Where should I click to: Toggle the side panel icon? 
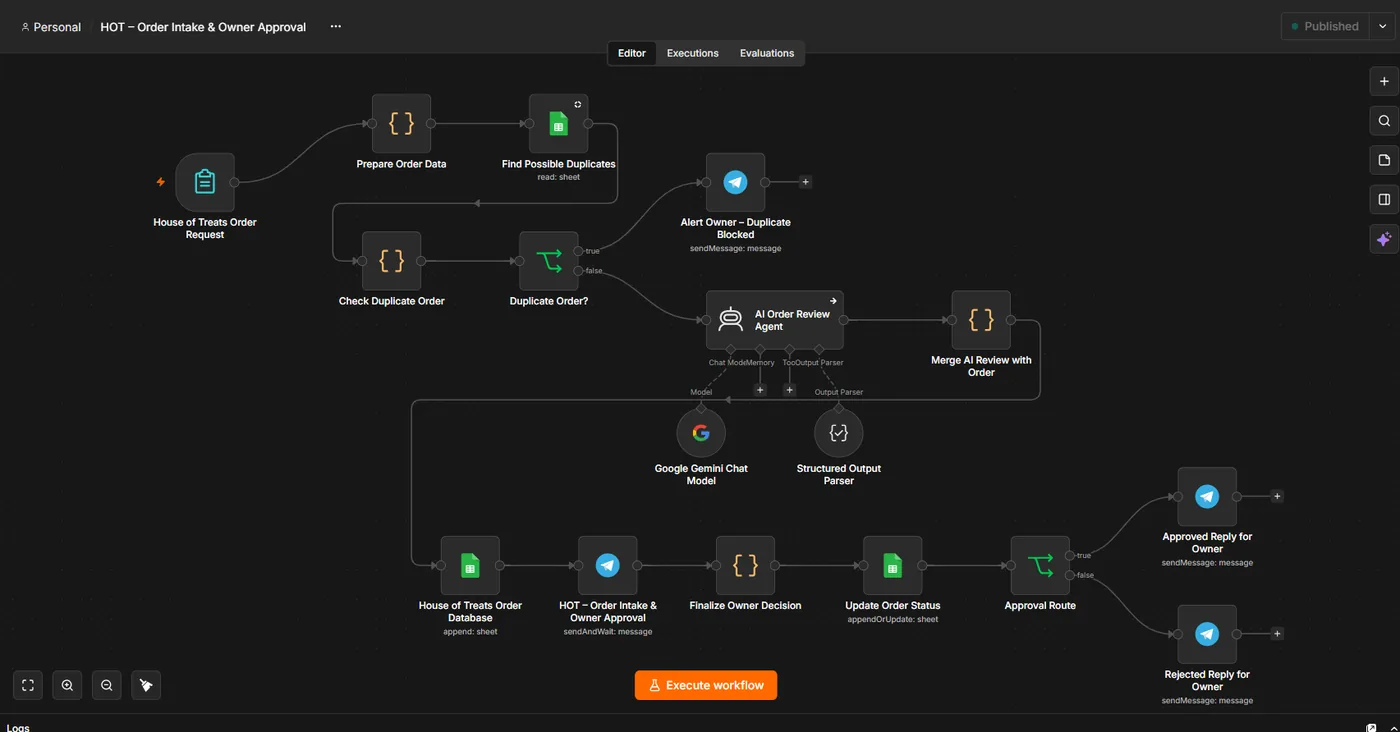(x=1384, y=199)
